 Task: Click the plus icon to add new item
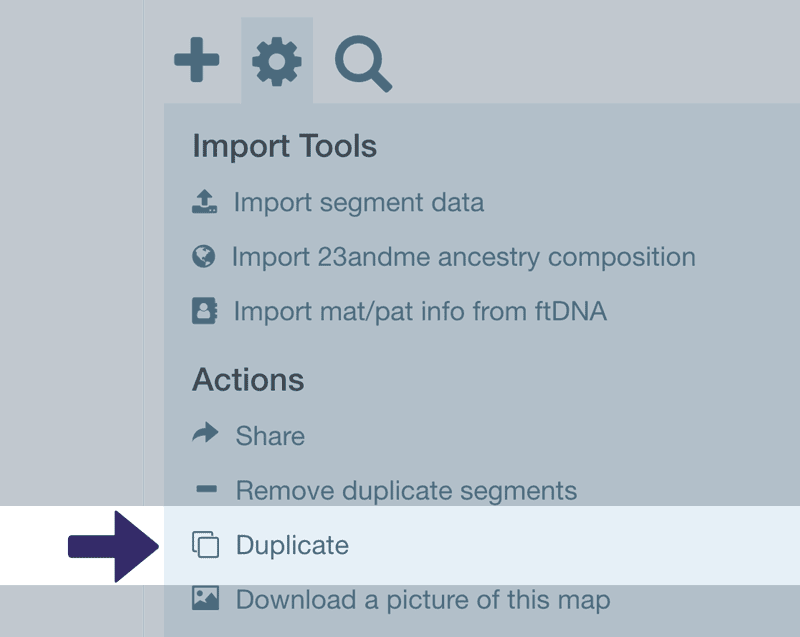197,59
